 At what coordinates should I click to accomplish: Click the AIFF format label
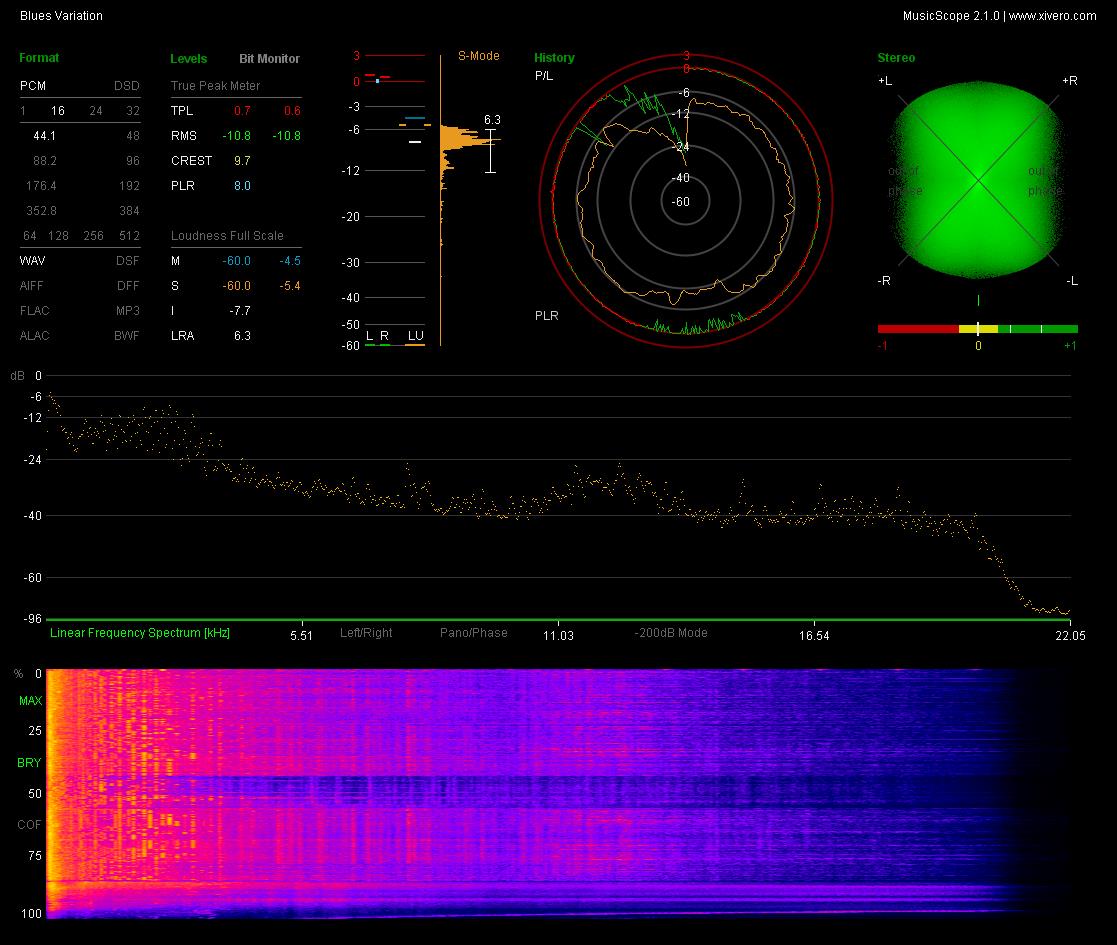pyautogui.click(x=31, y=286)
